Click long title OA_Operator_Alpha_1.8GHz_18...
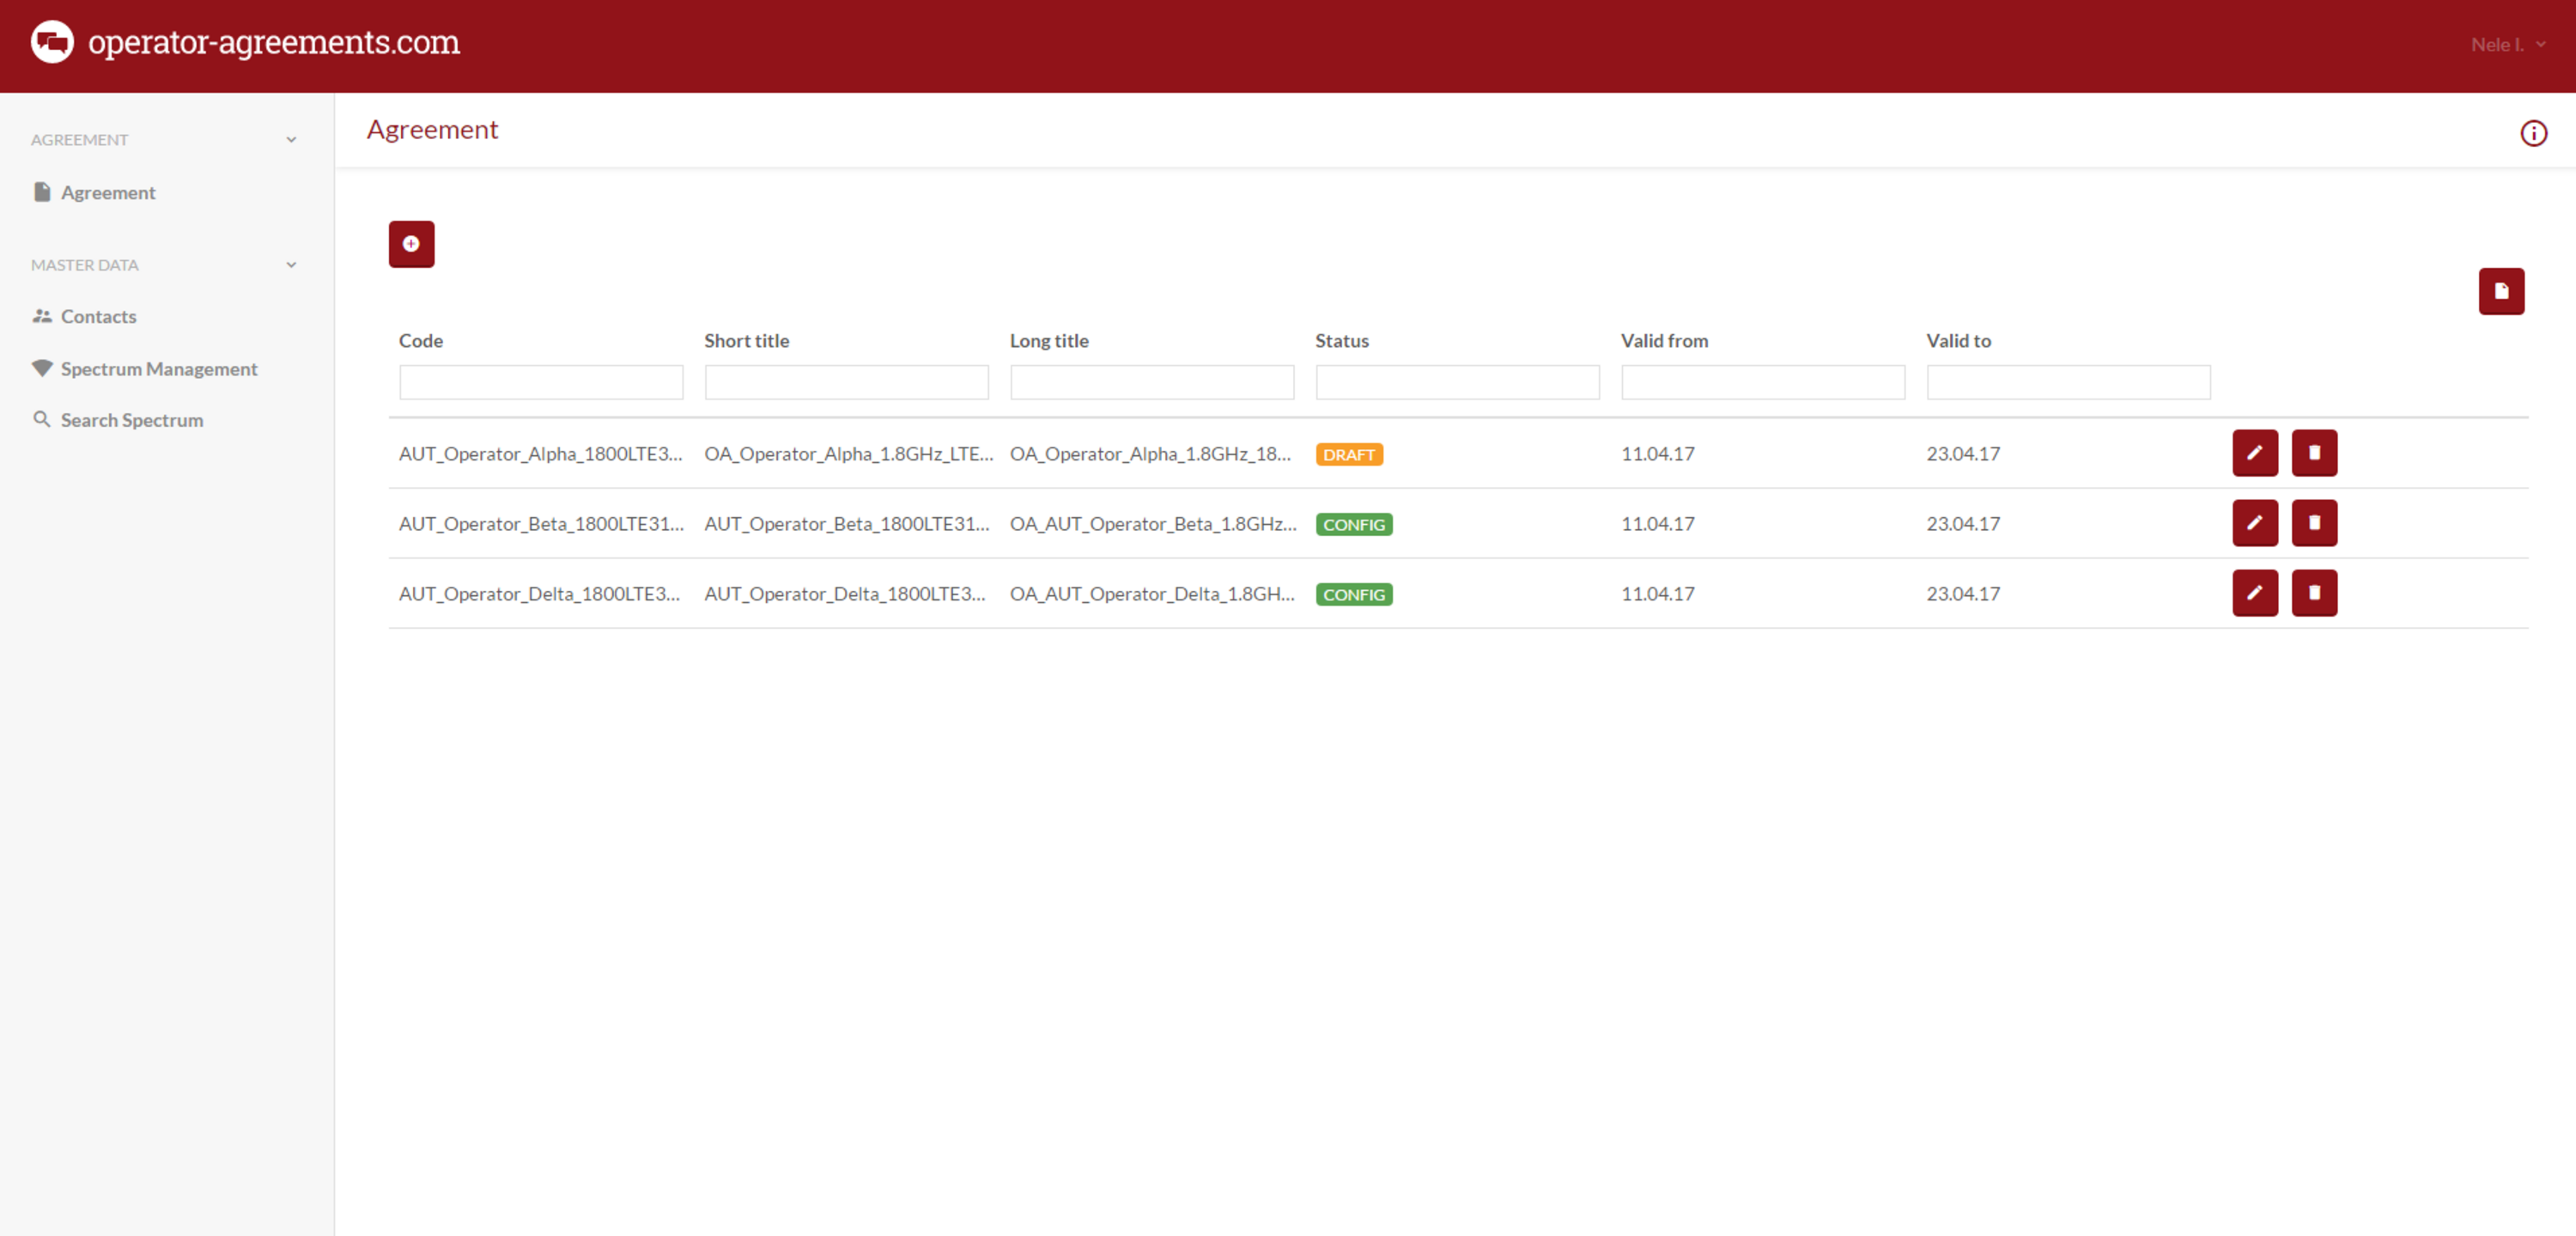This screenshot has height=1236, width=2576. tap(1150, 453)
